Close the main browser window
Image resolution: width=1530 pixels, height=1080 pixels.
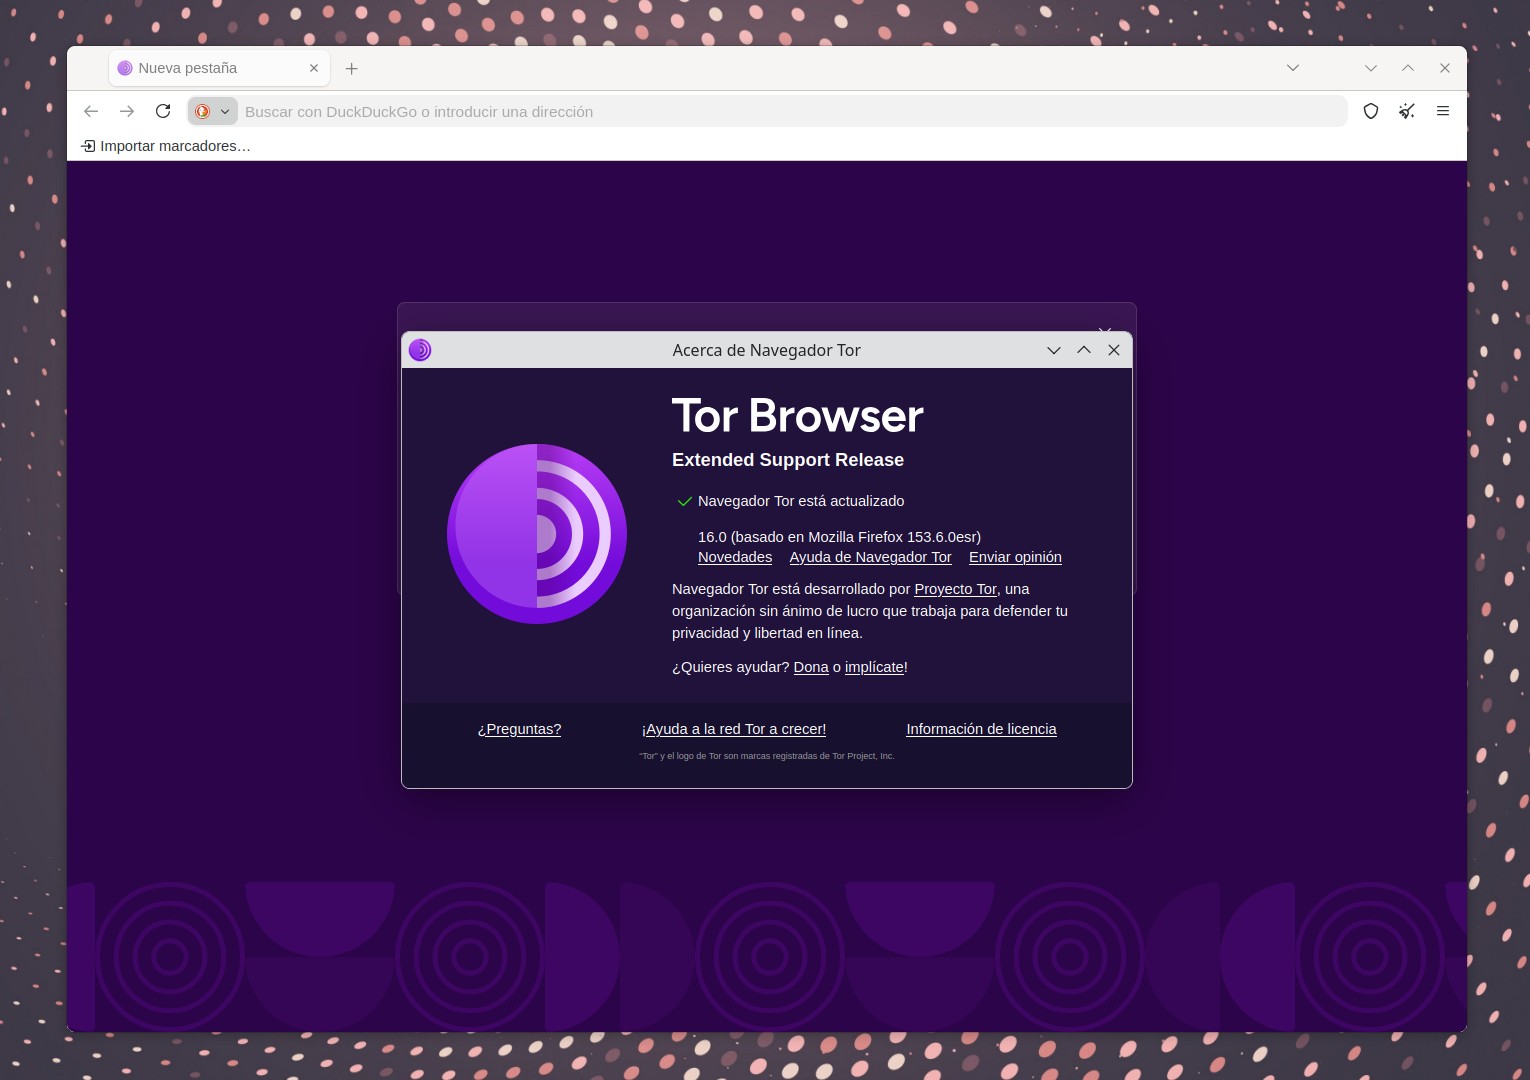[x=1445, y=68]
